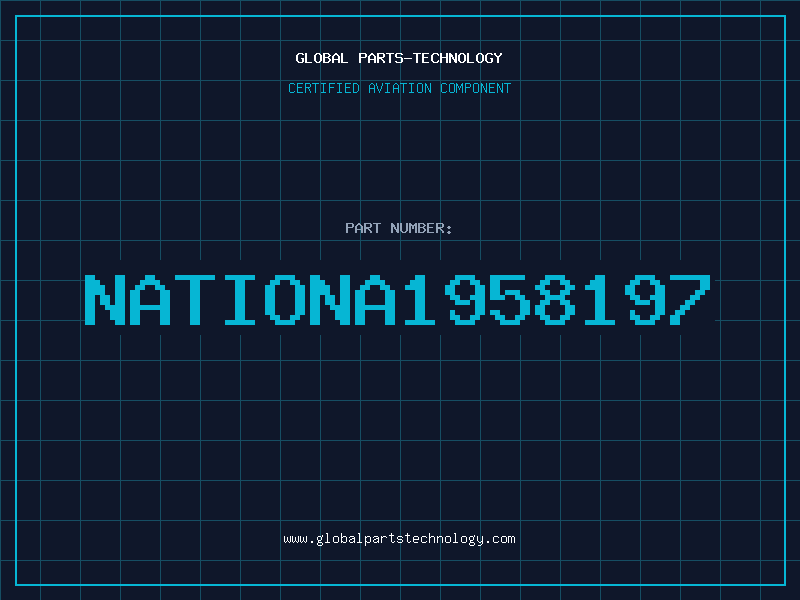Click the letter I in the part number
The height and width of the screenshot is (600, 800).
point(239,300)
